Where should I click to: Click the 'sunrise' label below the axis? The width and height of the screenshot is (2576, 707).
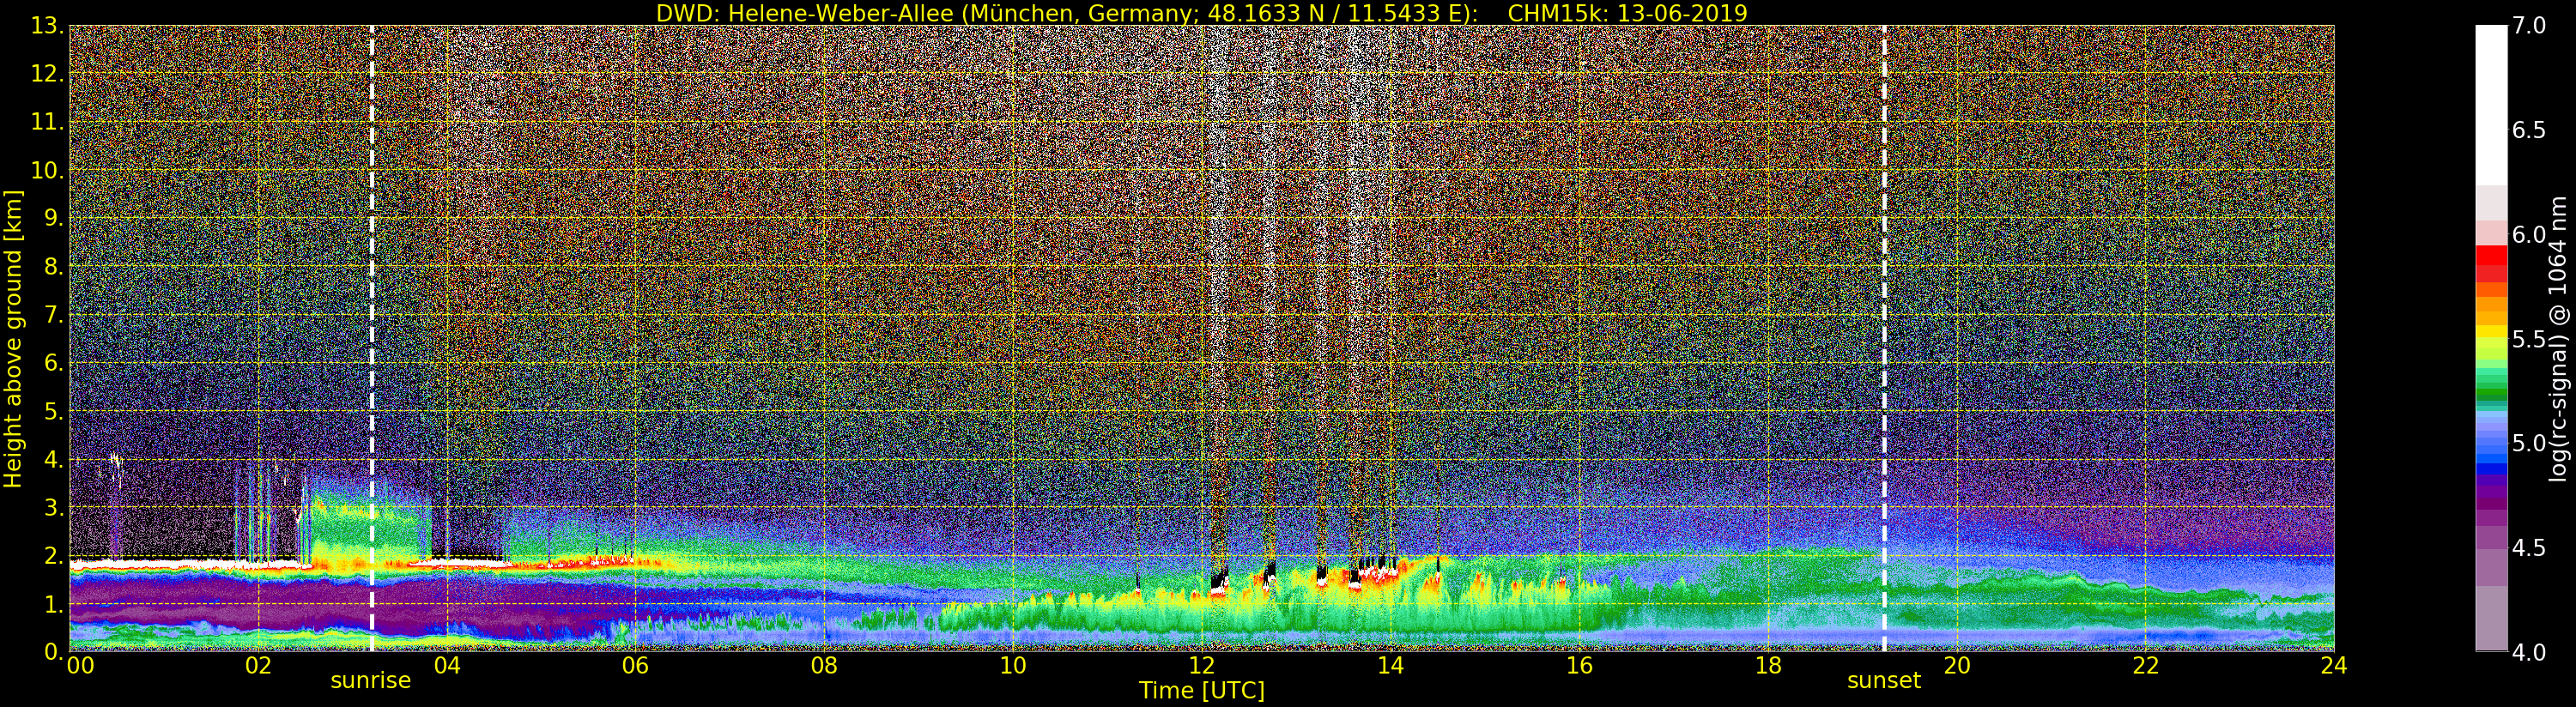pos(371,681)
